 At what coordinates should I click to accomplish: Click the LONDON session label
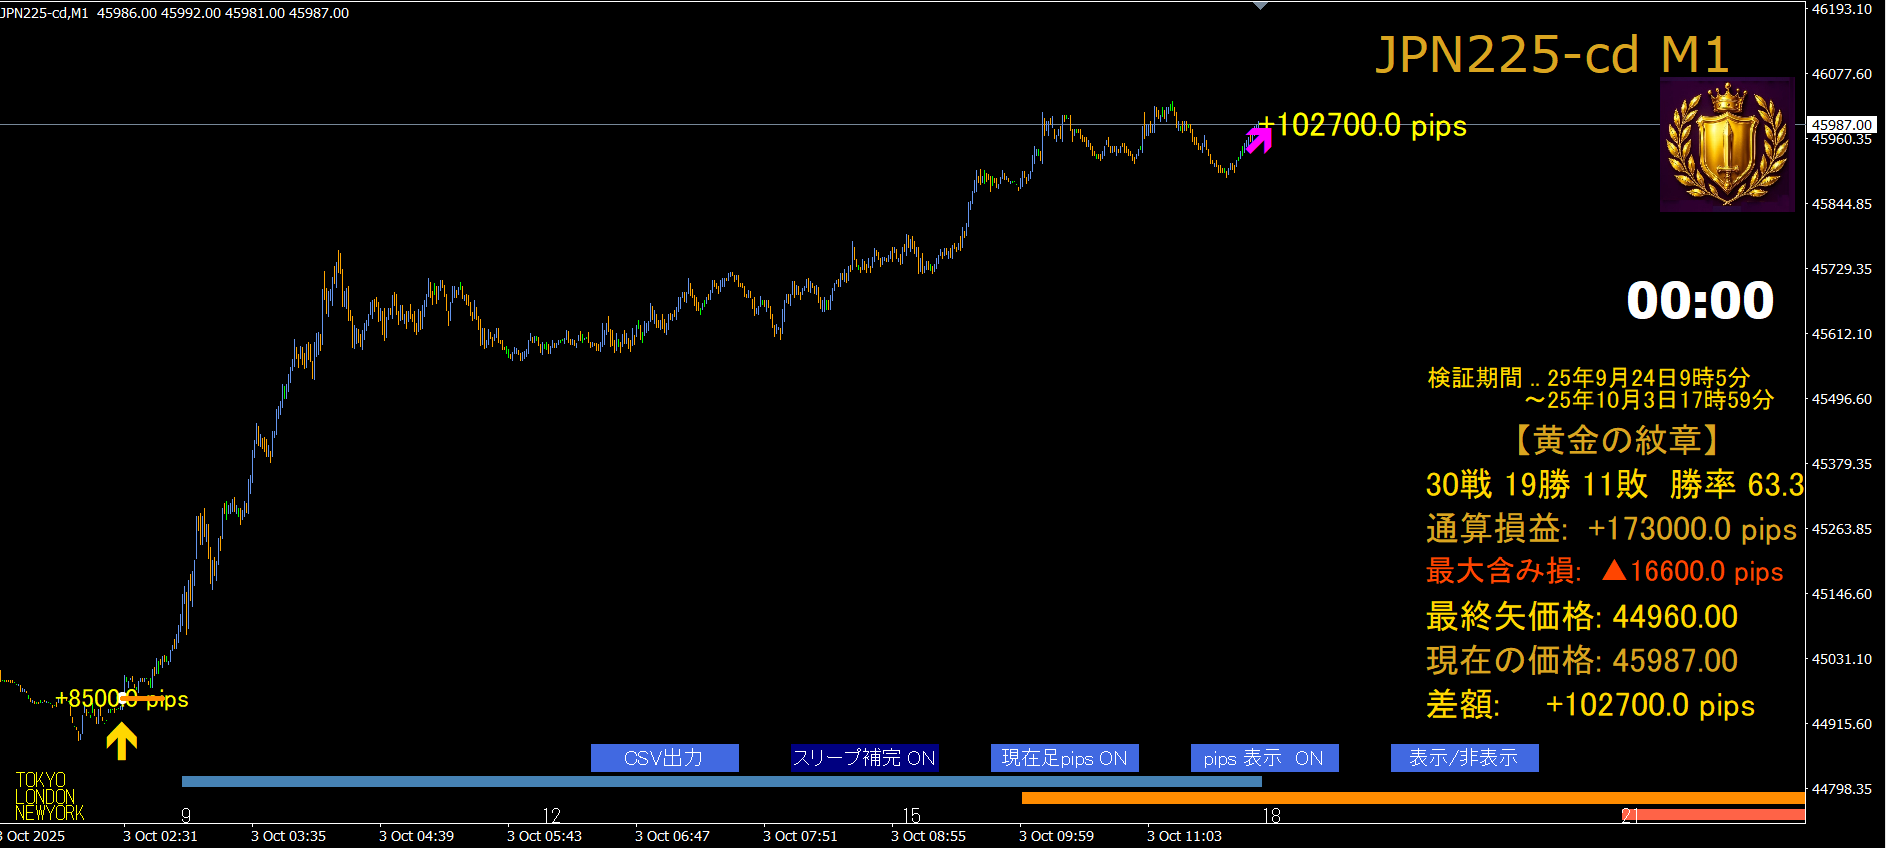[x=45, y=797]
